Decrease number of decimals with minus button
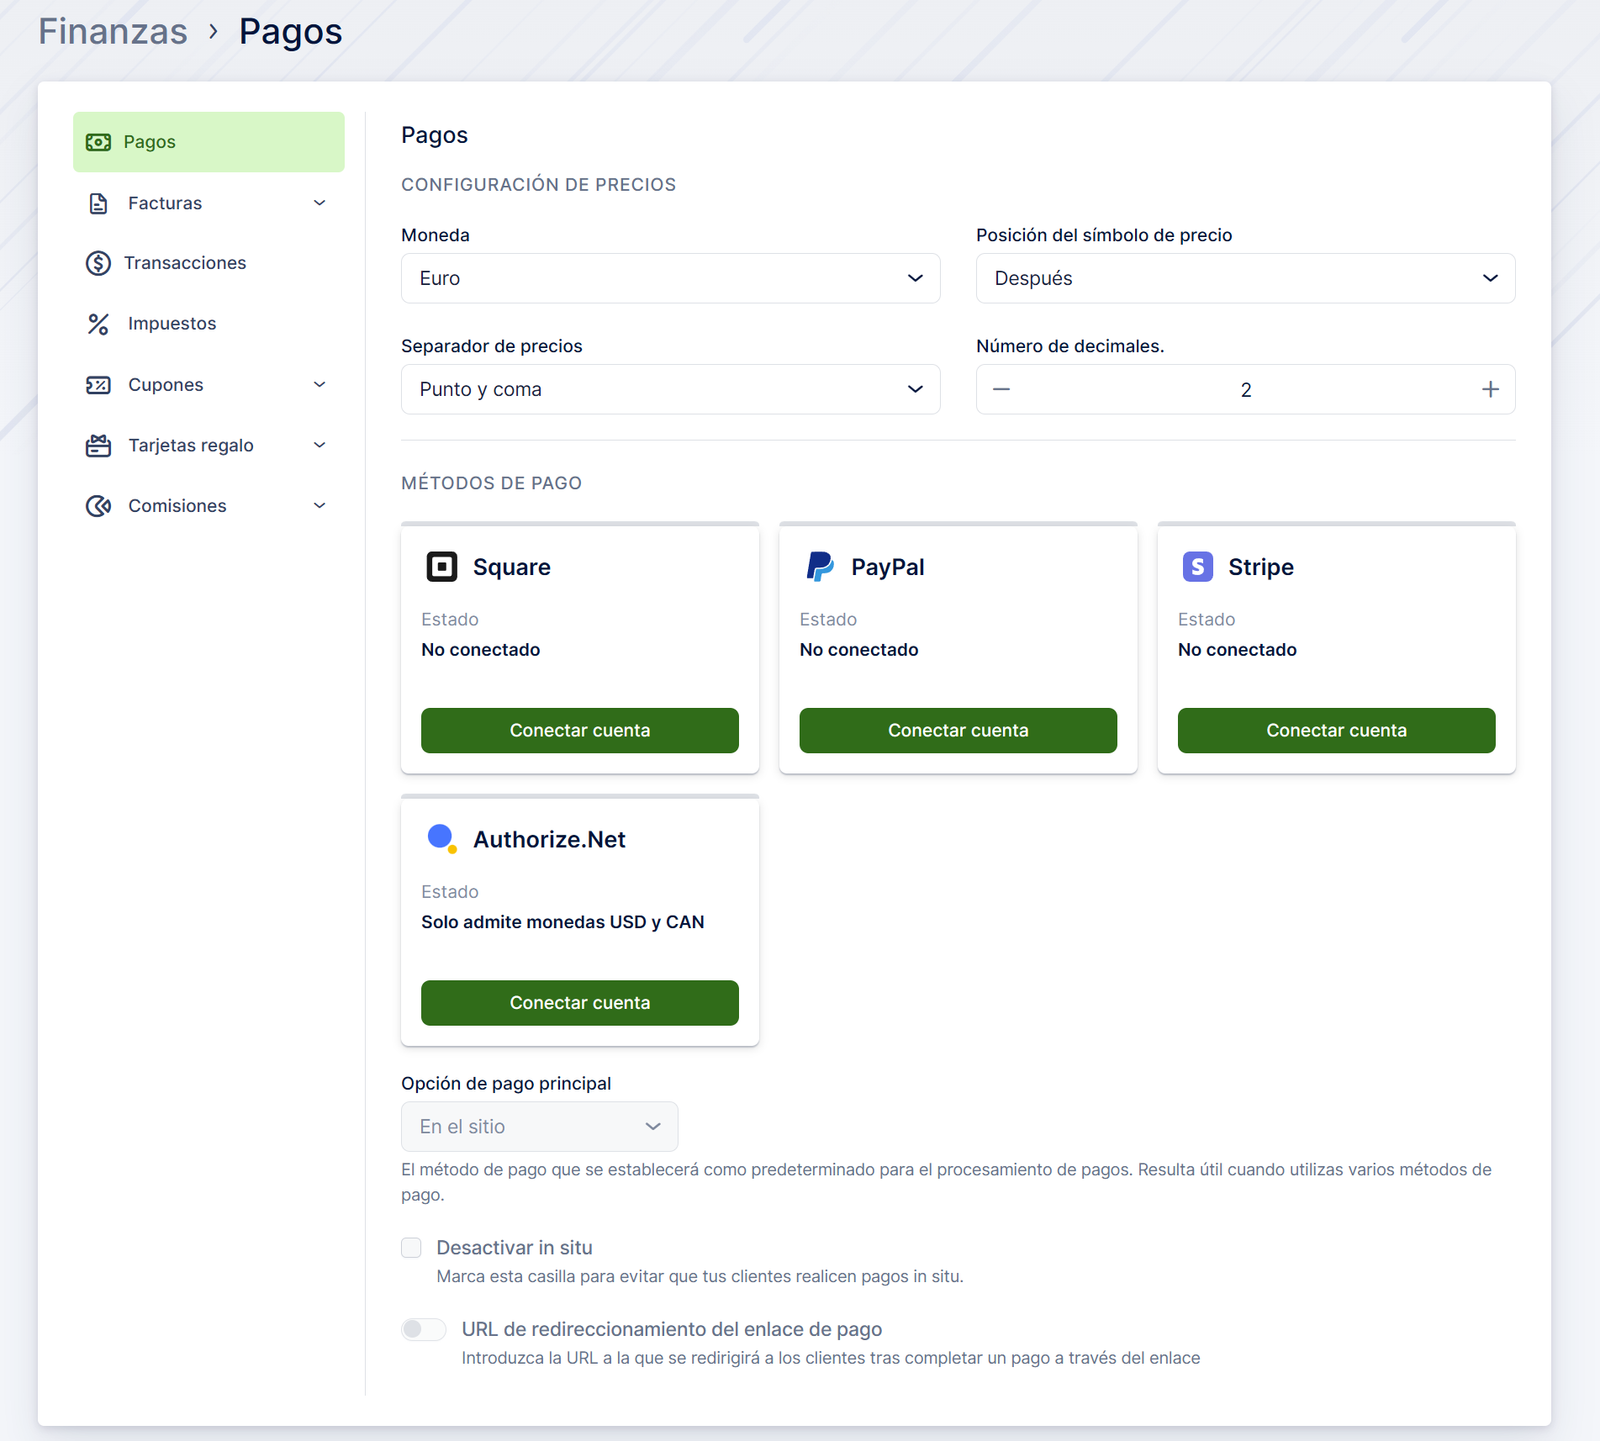The width and height of the screenshot is (1600, 1441). 1001,389
